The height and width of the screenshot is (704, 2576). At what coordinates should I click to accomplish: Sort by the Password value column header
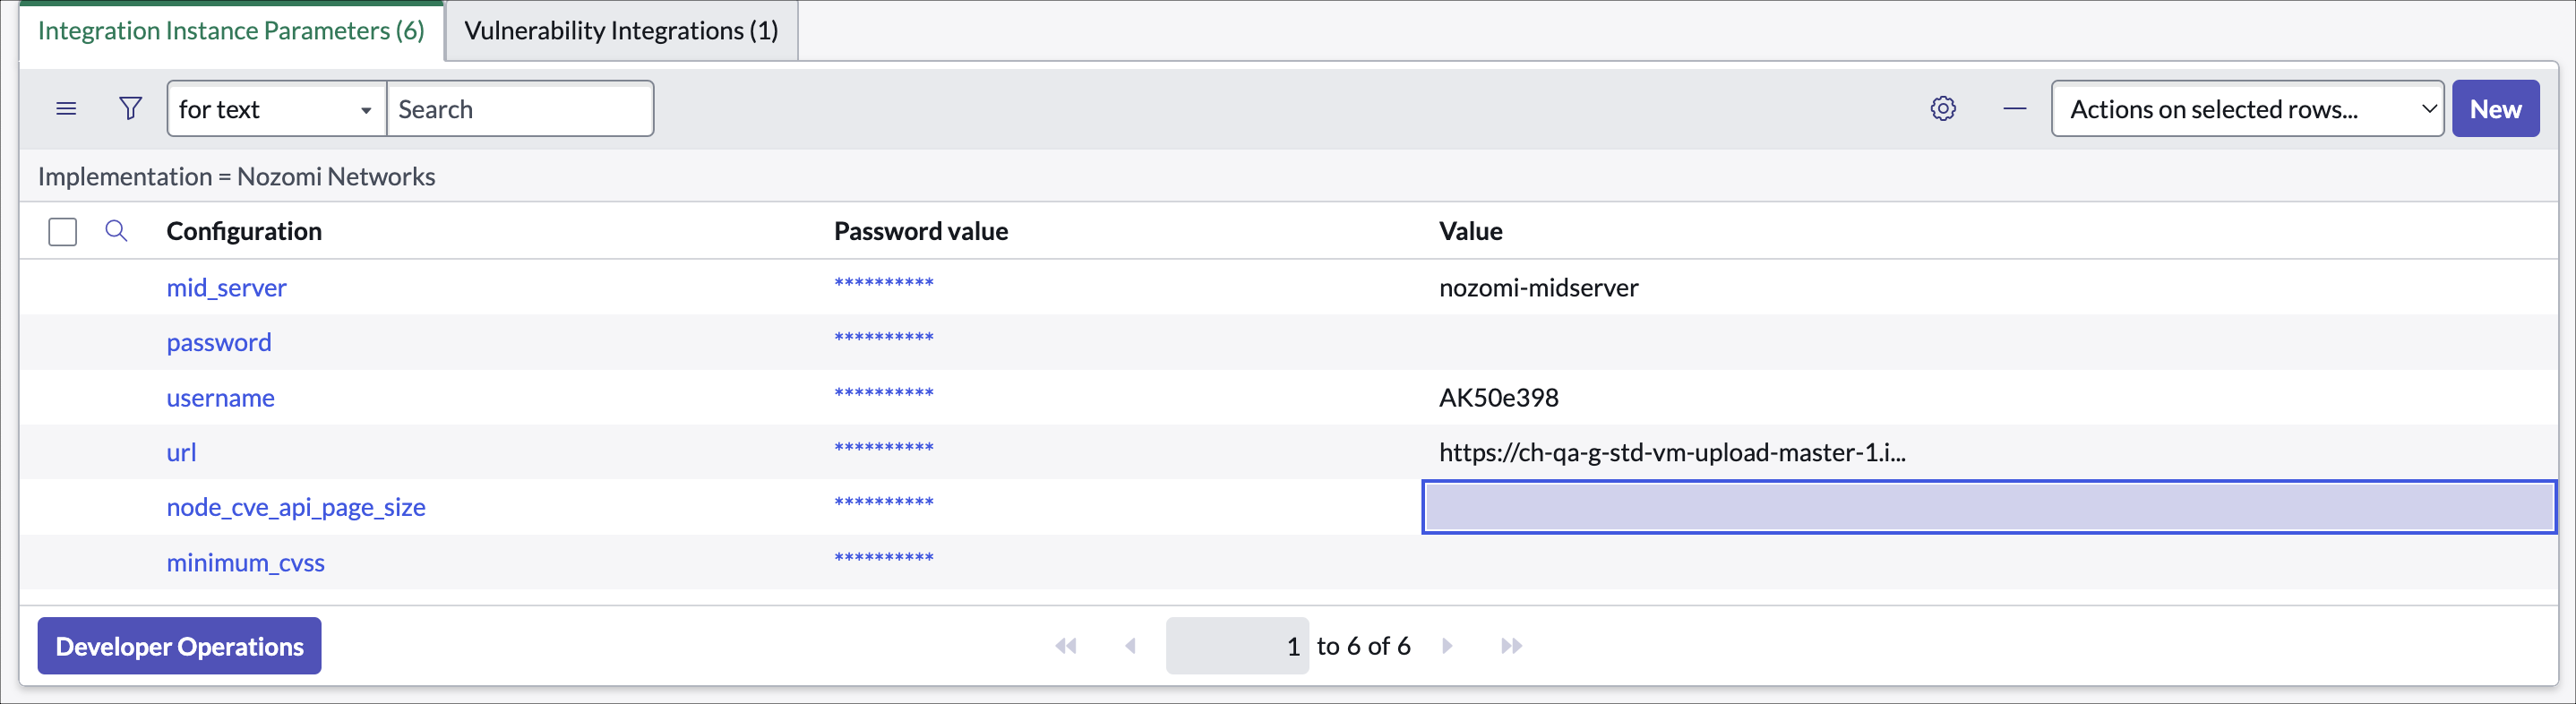coord(921,232)
